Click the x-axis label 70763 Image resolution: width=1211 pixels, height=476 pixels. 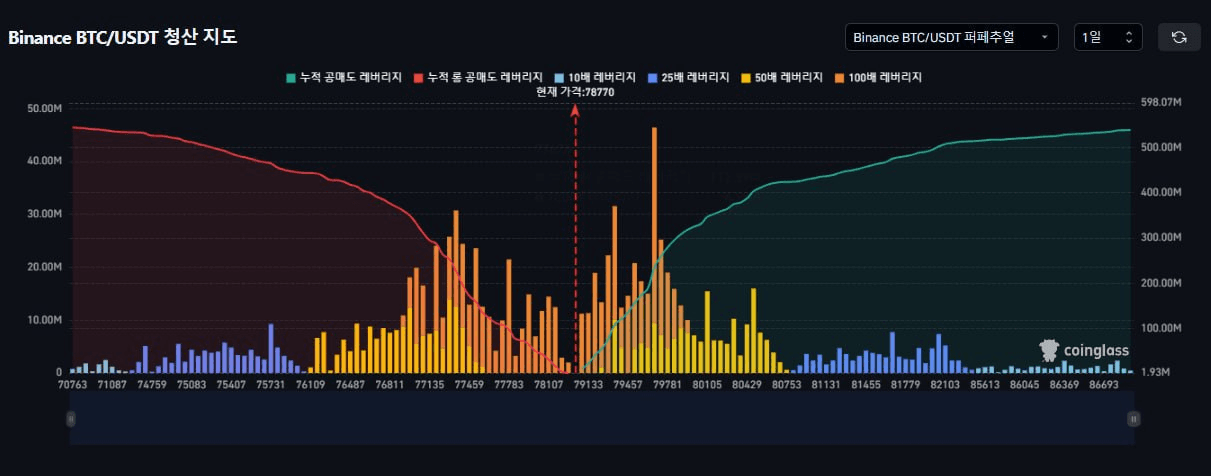[x=72, y=384]
